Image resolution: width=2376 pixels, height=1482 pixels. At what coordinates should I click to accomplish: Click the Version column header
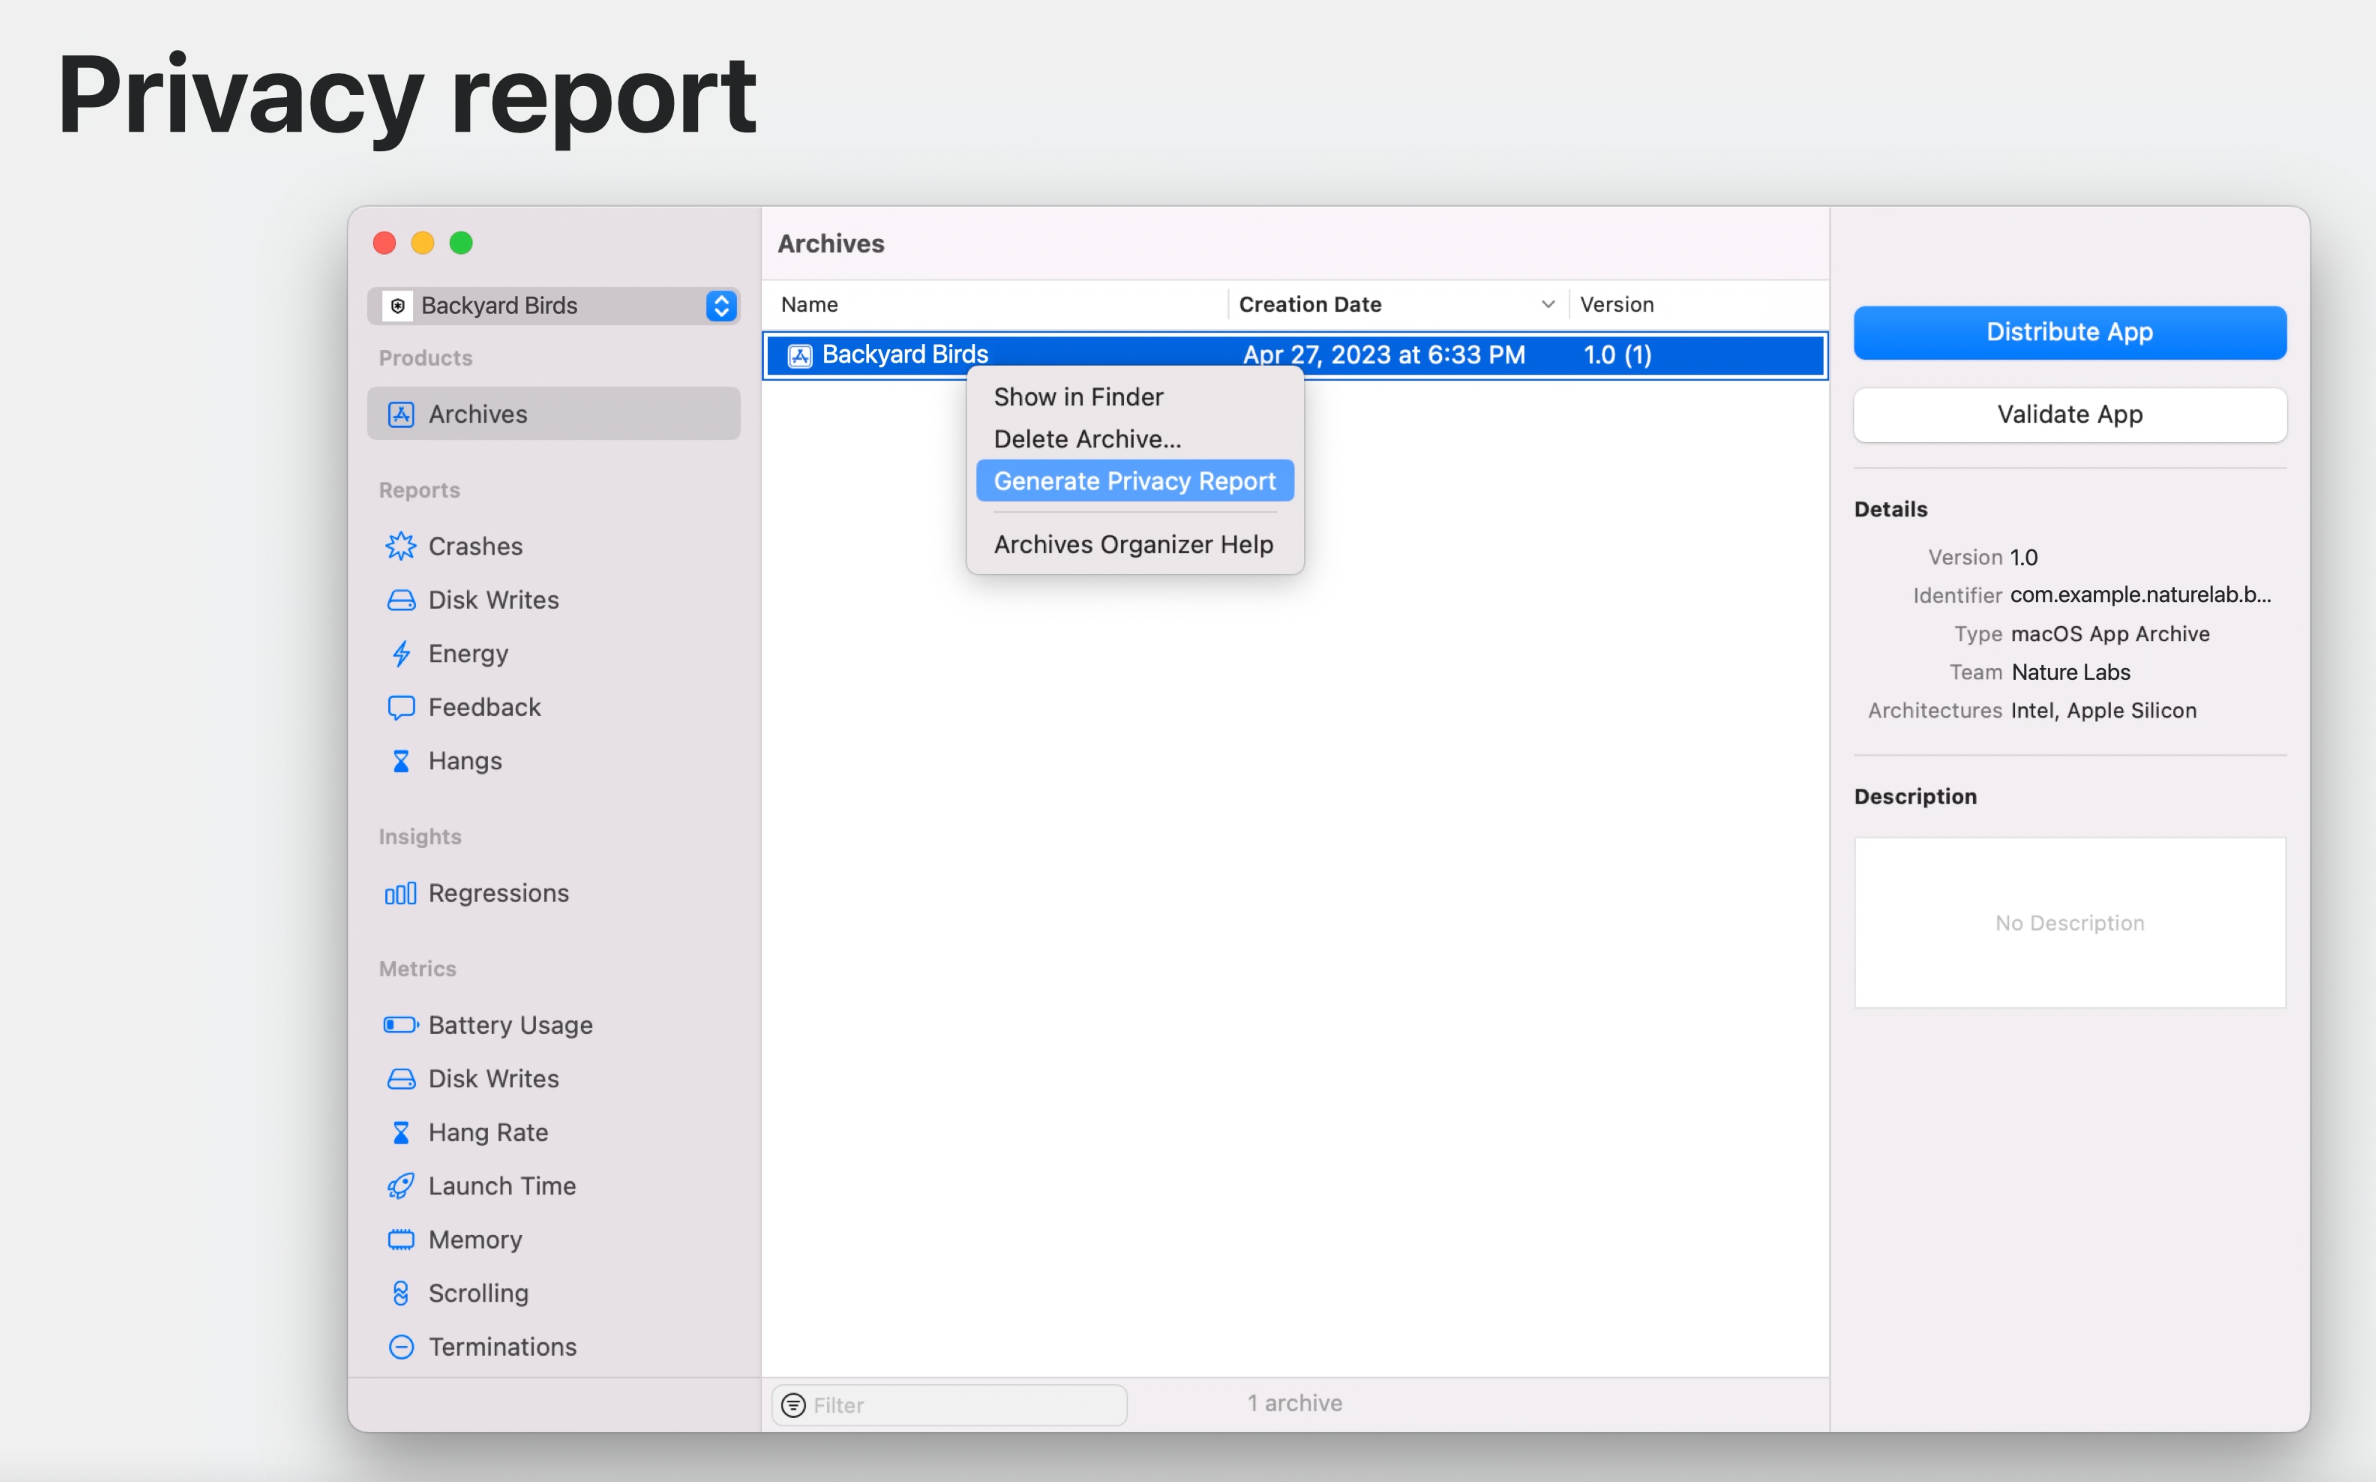pyautogui.click(x=1616, y=304)
